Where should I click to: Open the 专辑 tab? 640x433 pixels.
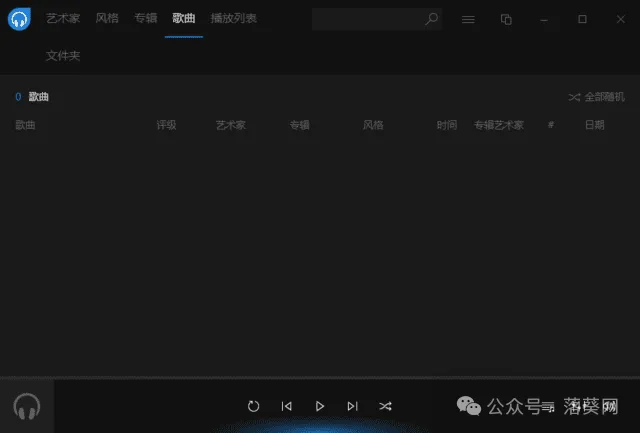pyautogui.click(x=146, y=18)
